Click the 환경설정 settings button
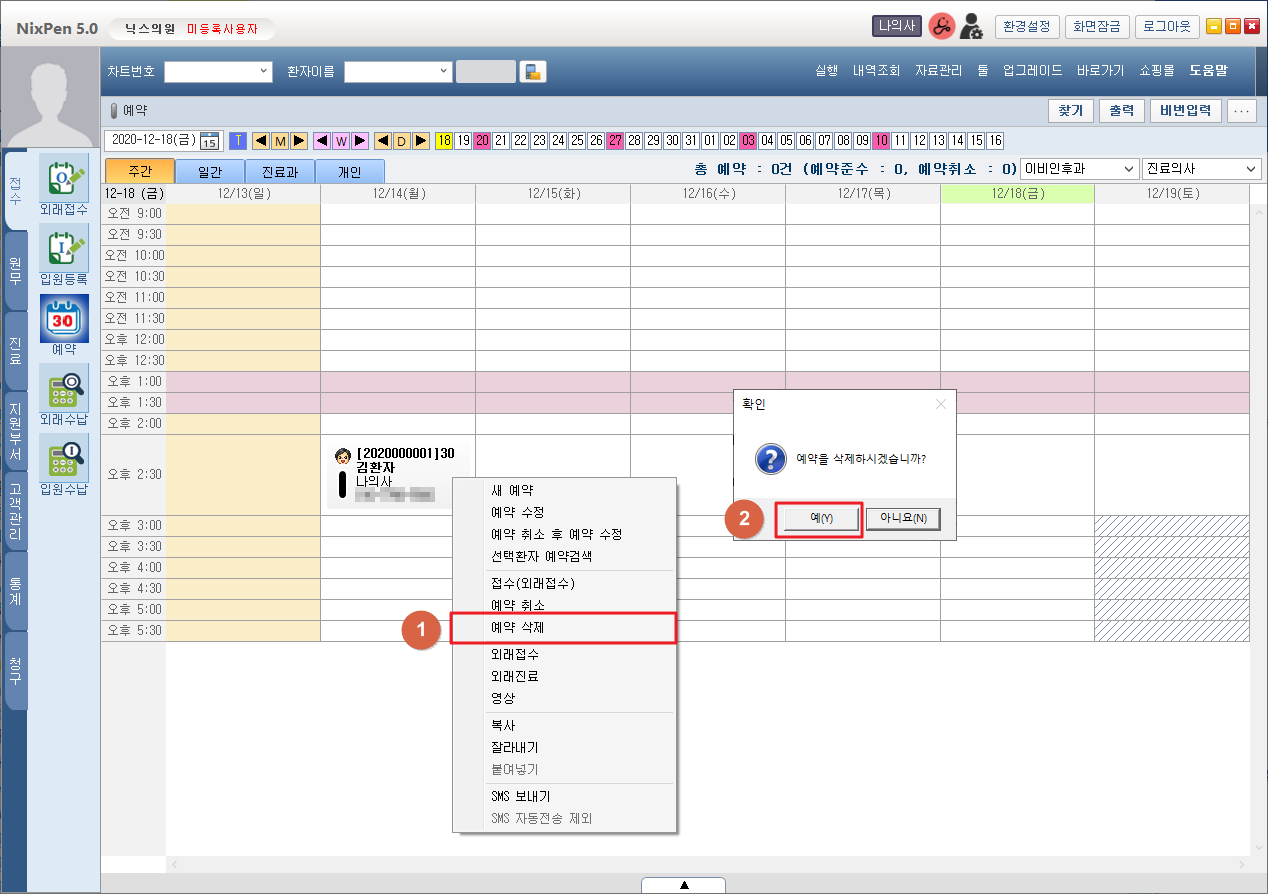This screenshot has height=894, width=1268. (1025, 27)
